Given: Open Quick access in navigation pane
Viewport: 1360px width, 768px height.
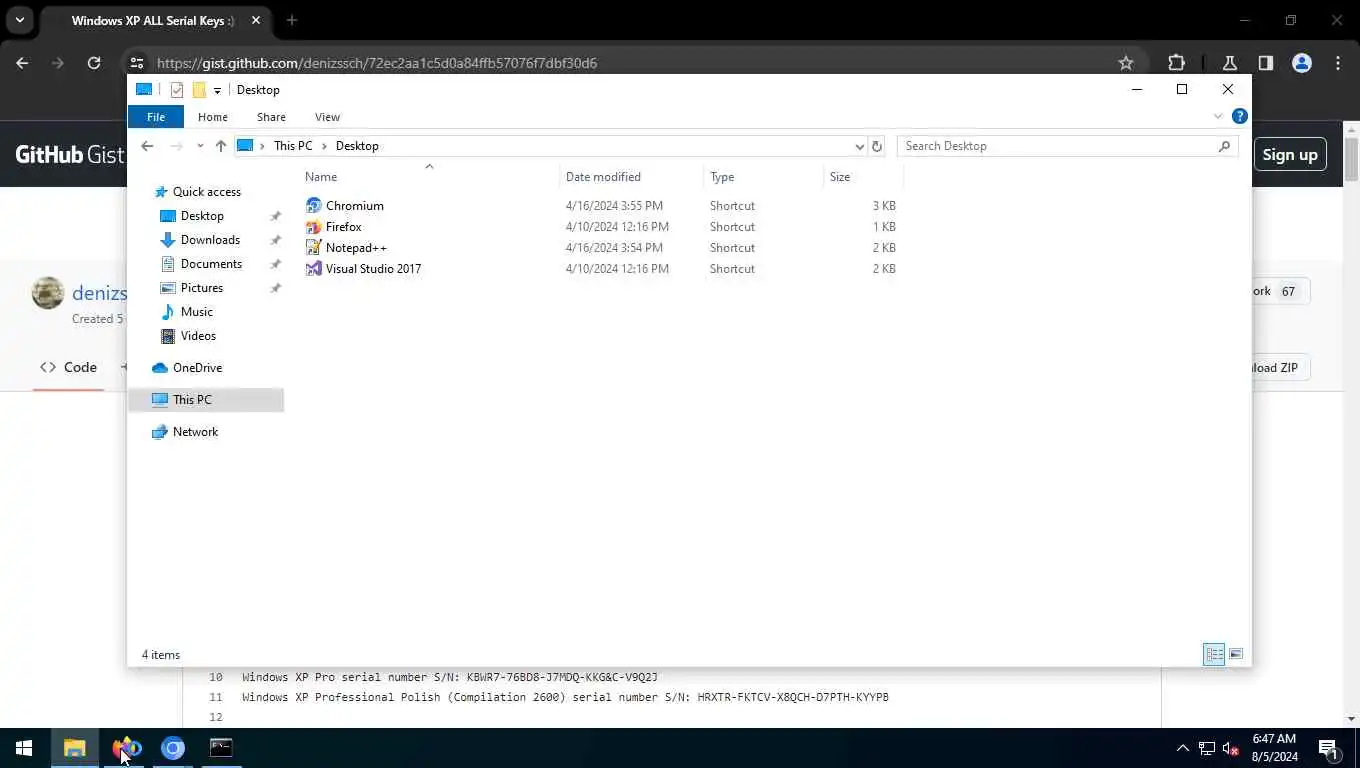Looking at the screenshot, I should [x=206, y=192].
